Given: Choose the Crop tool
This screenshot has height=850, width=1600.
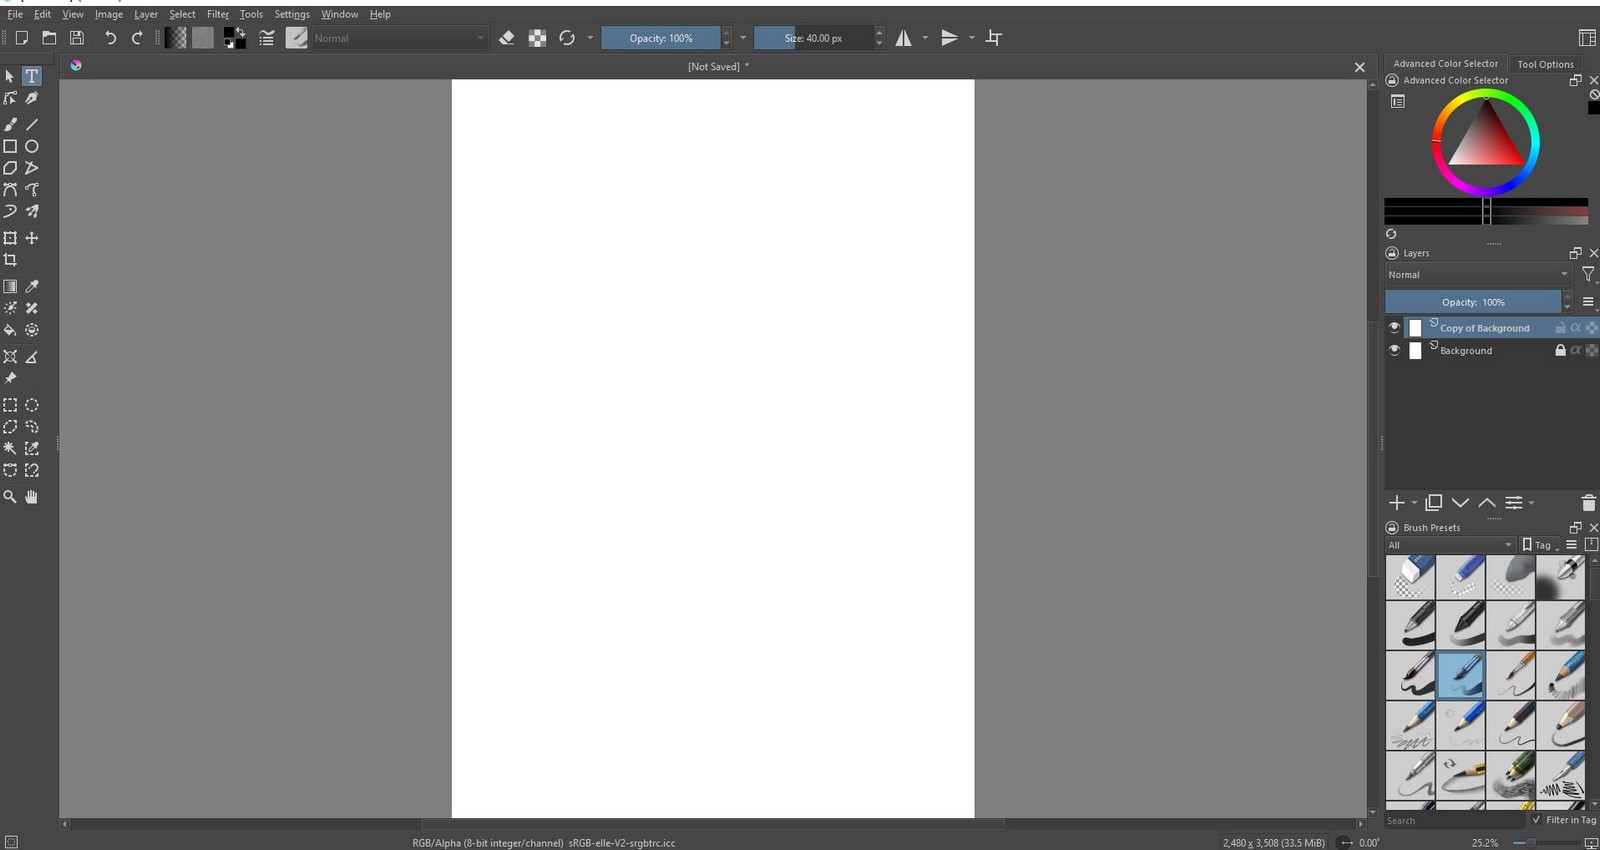Looking at the screenshot, I should (10, 260).
